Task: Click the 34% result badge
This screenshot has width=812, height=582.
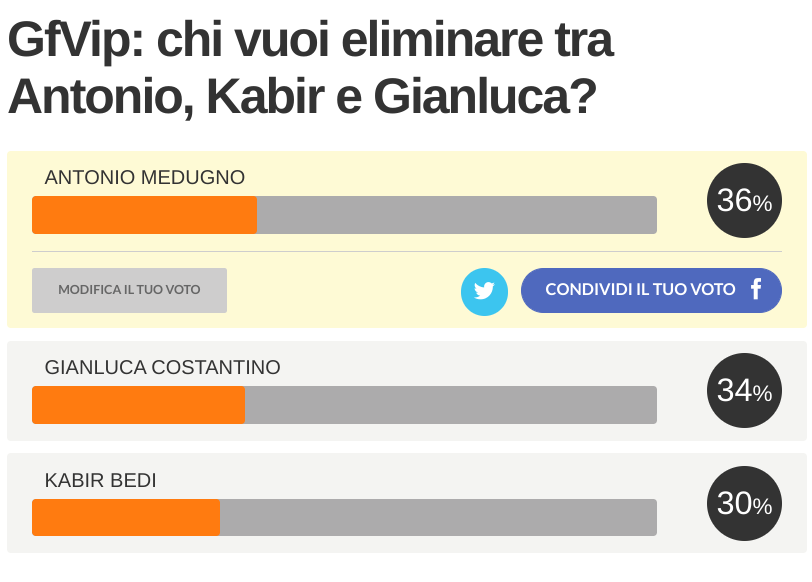Action: (744, 390)
